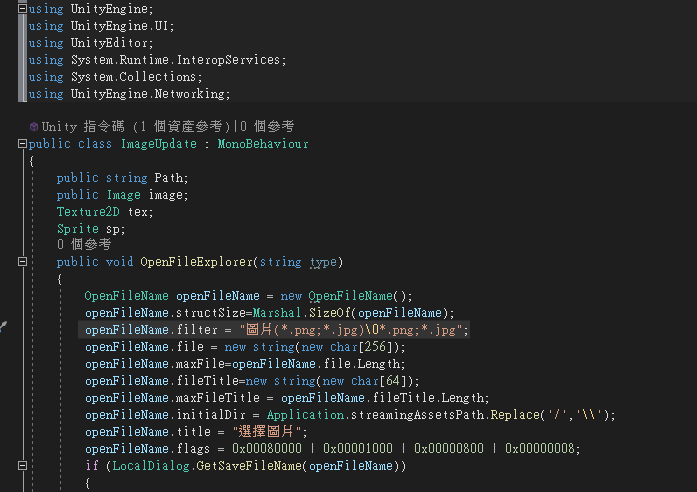Click flag value "0x00000008"
The image size is (697, 492).
540,448
